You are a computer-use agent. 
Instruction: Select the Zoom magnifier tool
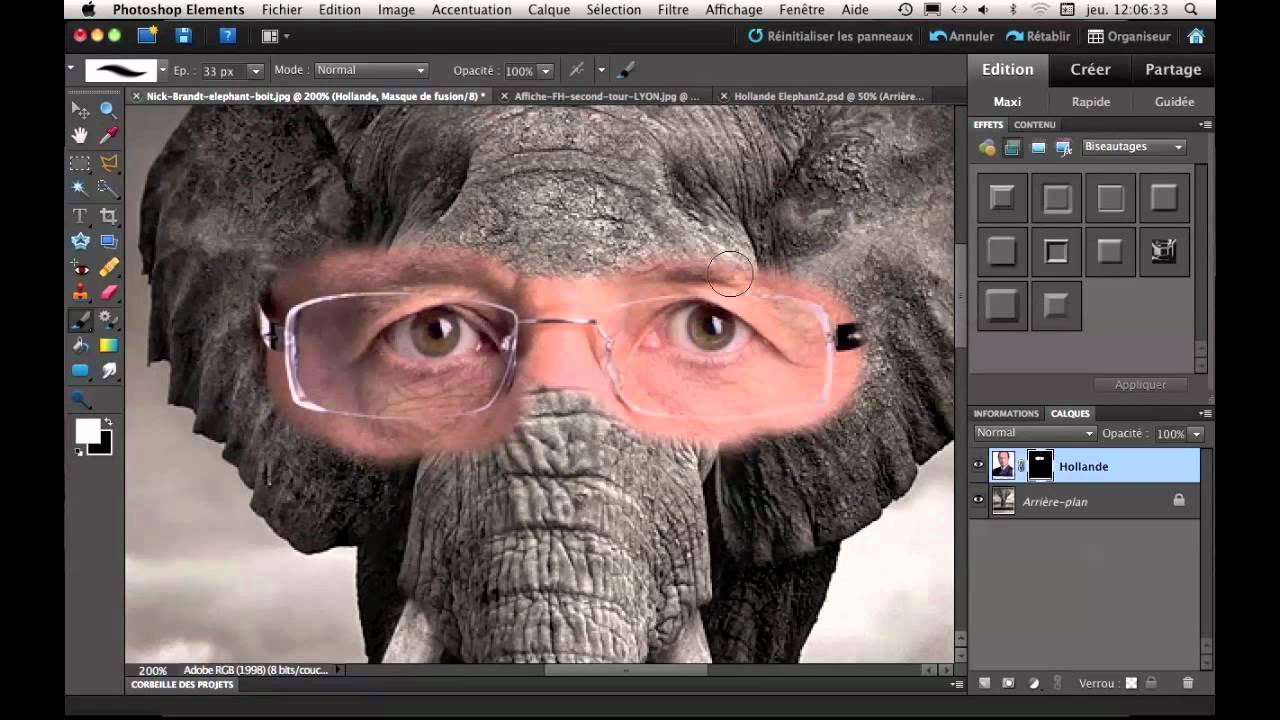coord(108,109)
